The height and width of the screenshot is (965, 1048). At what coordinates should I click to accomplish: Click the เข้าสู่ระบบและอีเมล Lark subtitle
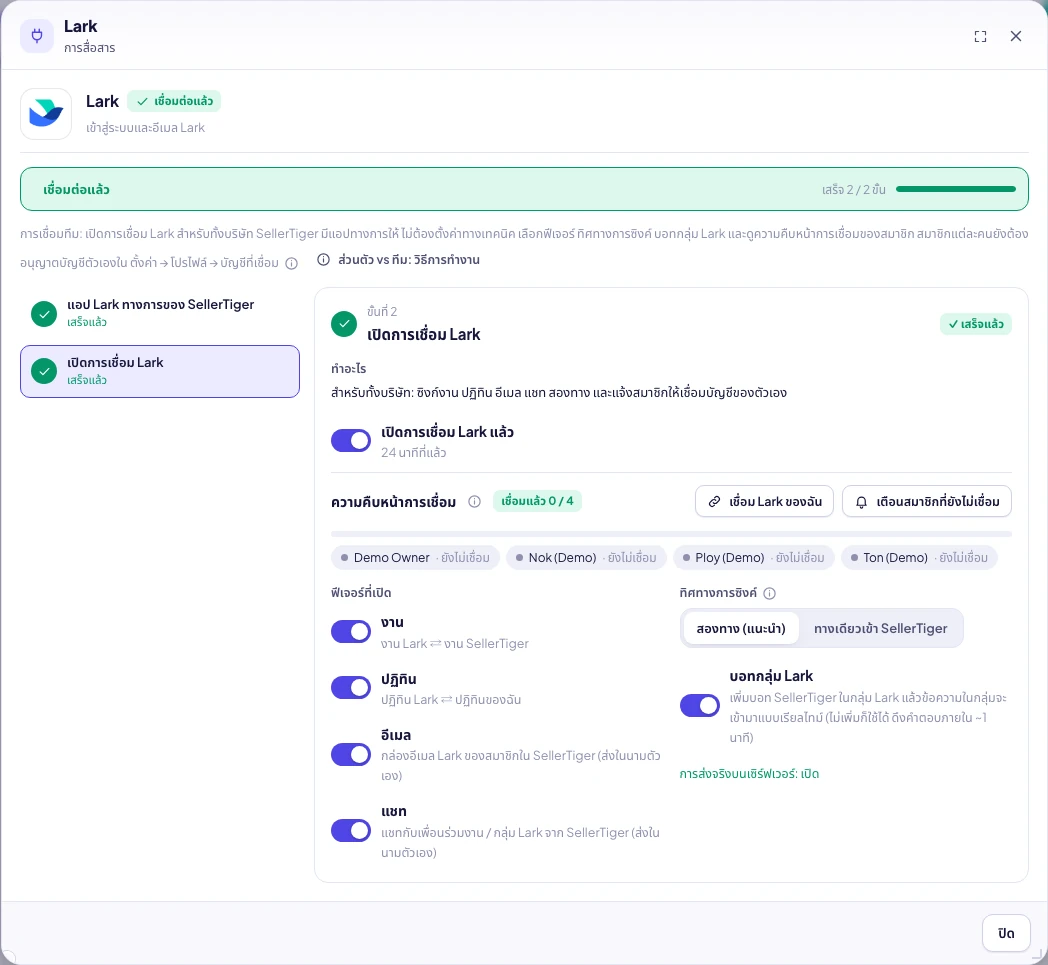point(146,128)
